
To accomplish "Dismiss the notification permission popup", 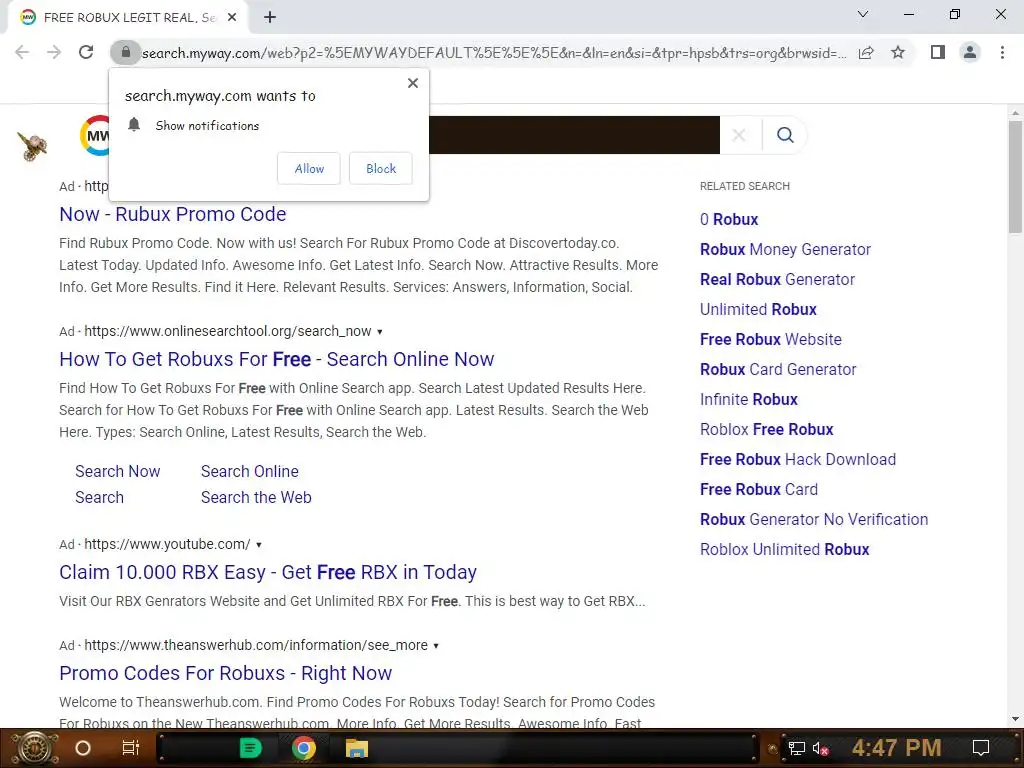I will (x=413, y=83).
